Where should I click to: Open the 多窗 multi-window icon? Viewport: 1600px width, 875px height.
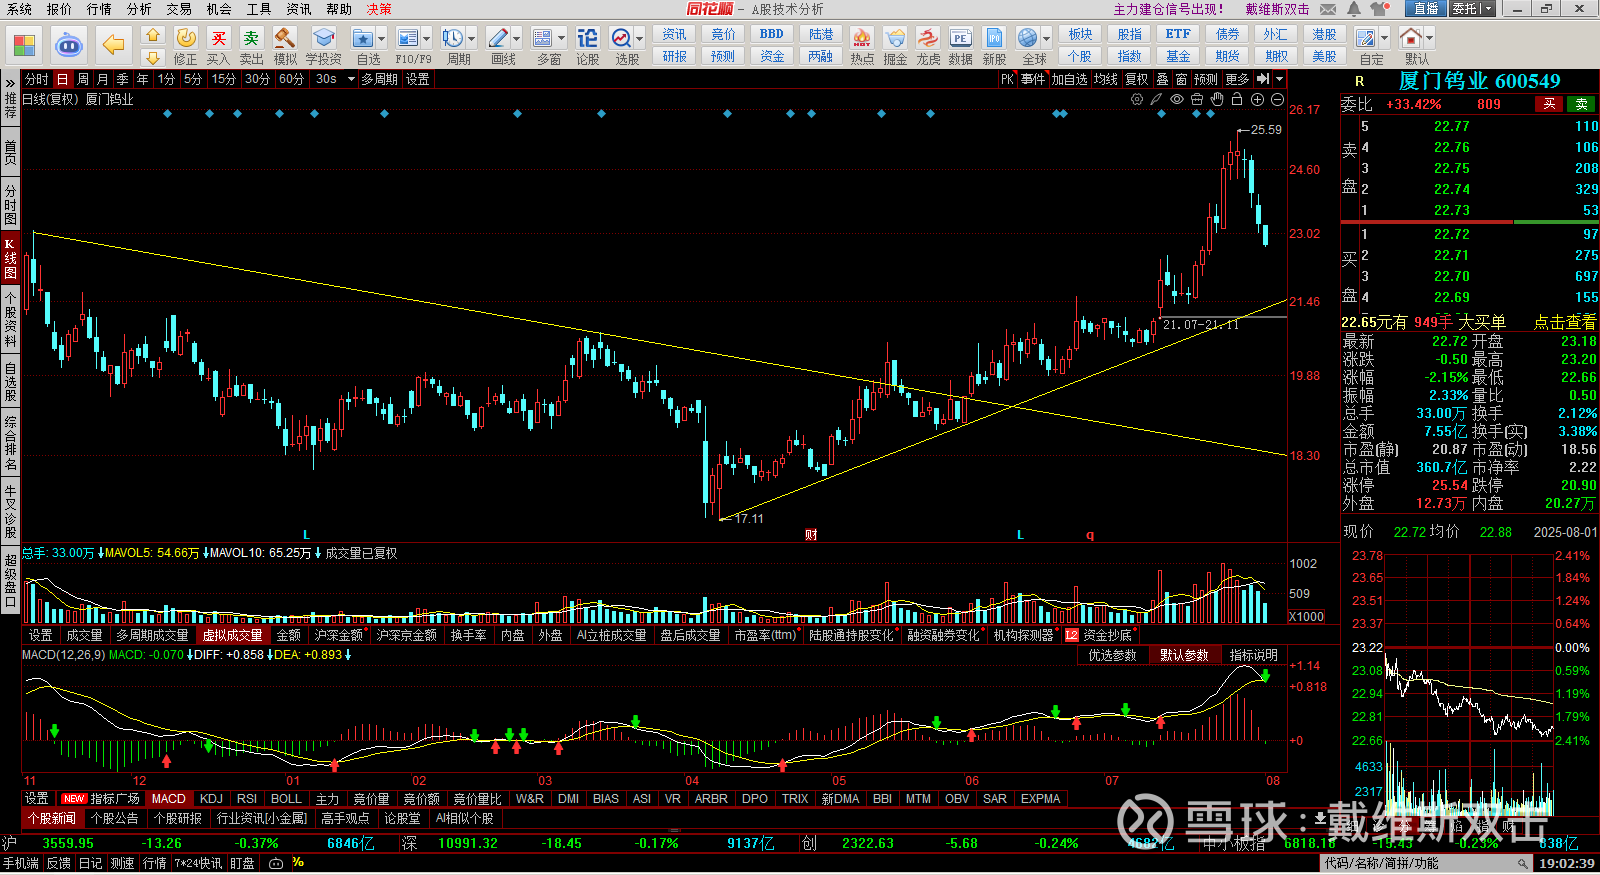point(543,39)
